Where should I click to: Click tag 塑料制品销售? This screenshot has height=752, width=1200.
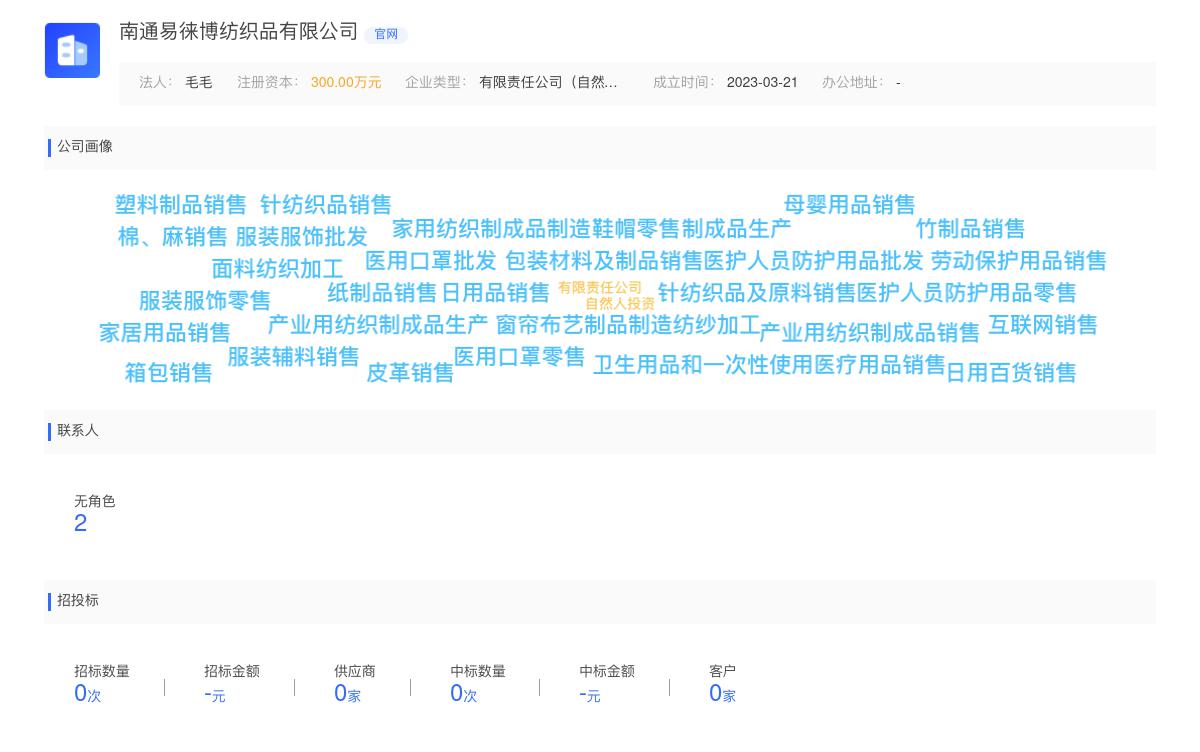tap(181, 205)
